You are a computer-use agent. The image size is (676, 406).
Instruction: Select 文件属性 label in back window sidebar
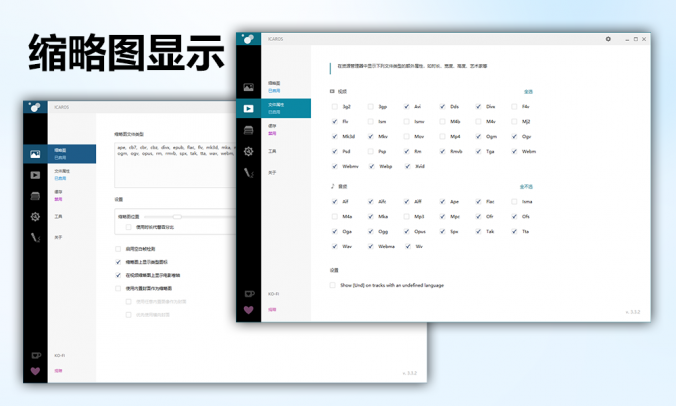[62, 171]
